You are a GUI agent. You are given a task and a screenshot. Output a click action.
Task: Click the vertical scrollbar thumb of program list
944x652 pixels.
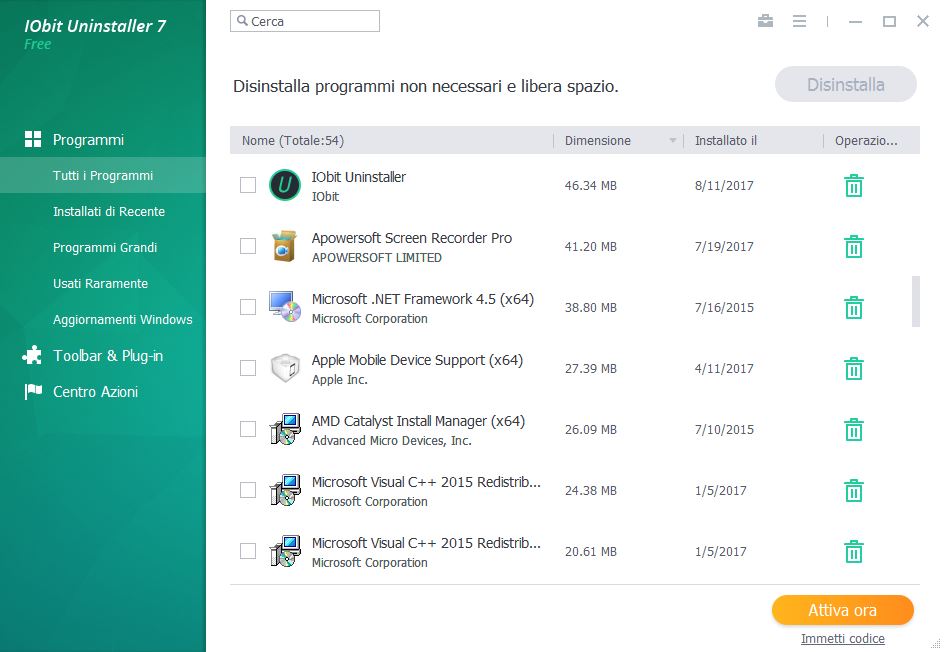click(915, 302)
